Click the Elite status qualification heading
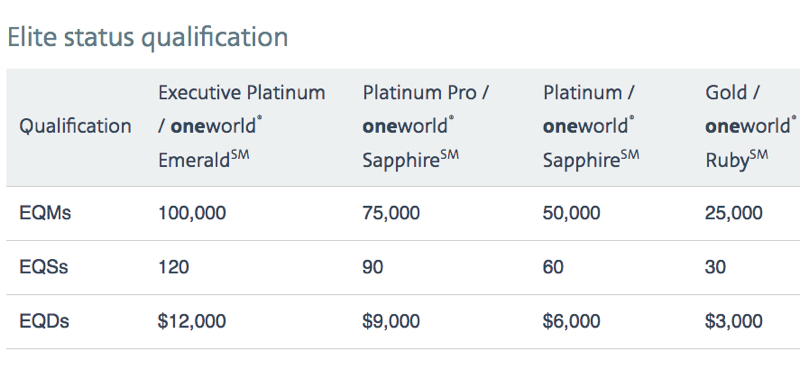The width and height of the screenshot is (800, 380). point(147,38)
